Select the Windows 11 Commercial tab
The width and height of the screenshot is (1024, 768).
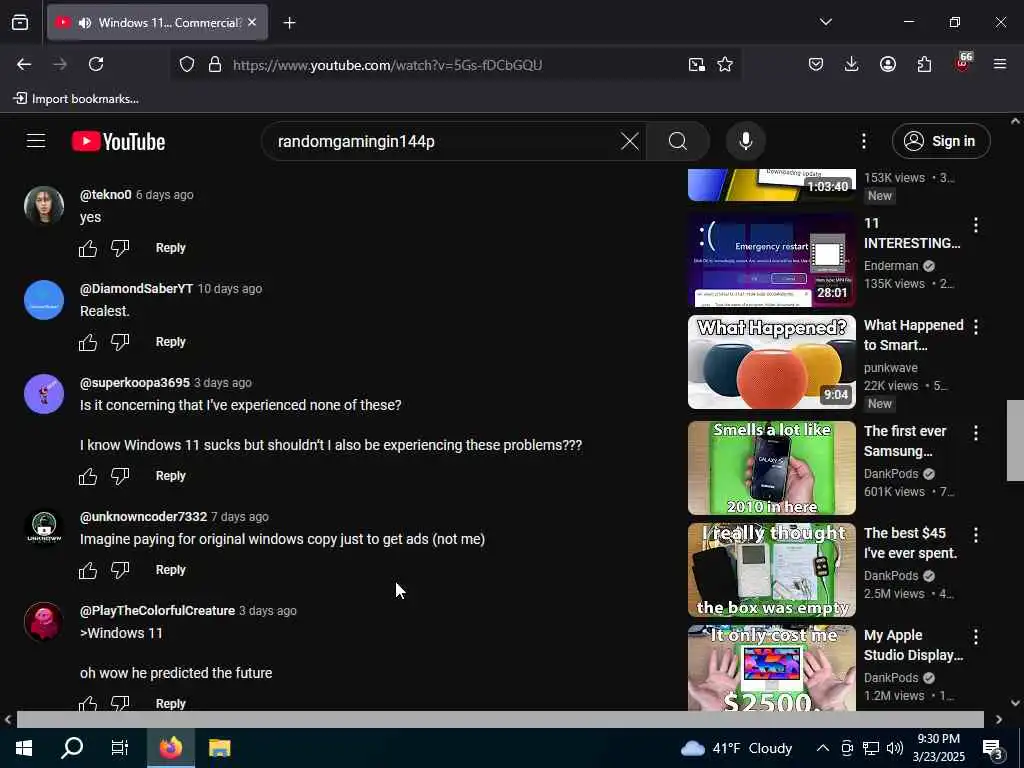point(157,23)
